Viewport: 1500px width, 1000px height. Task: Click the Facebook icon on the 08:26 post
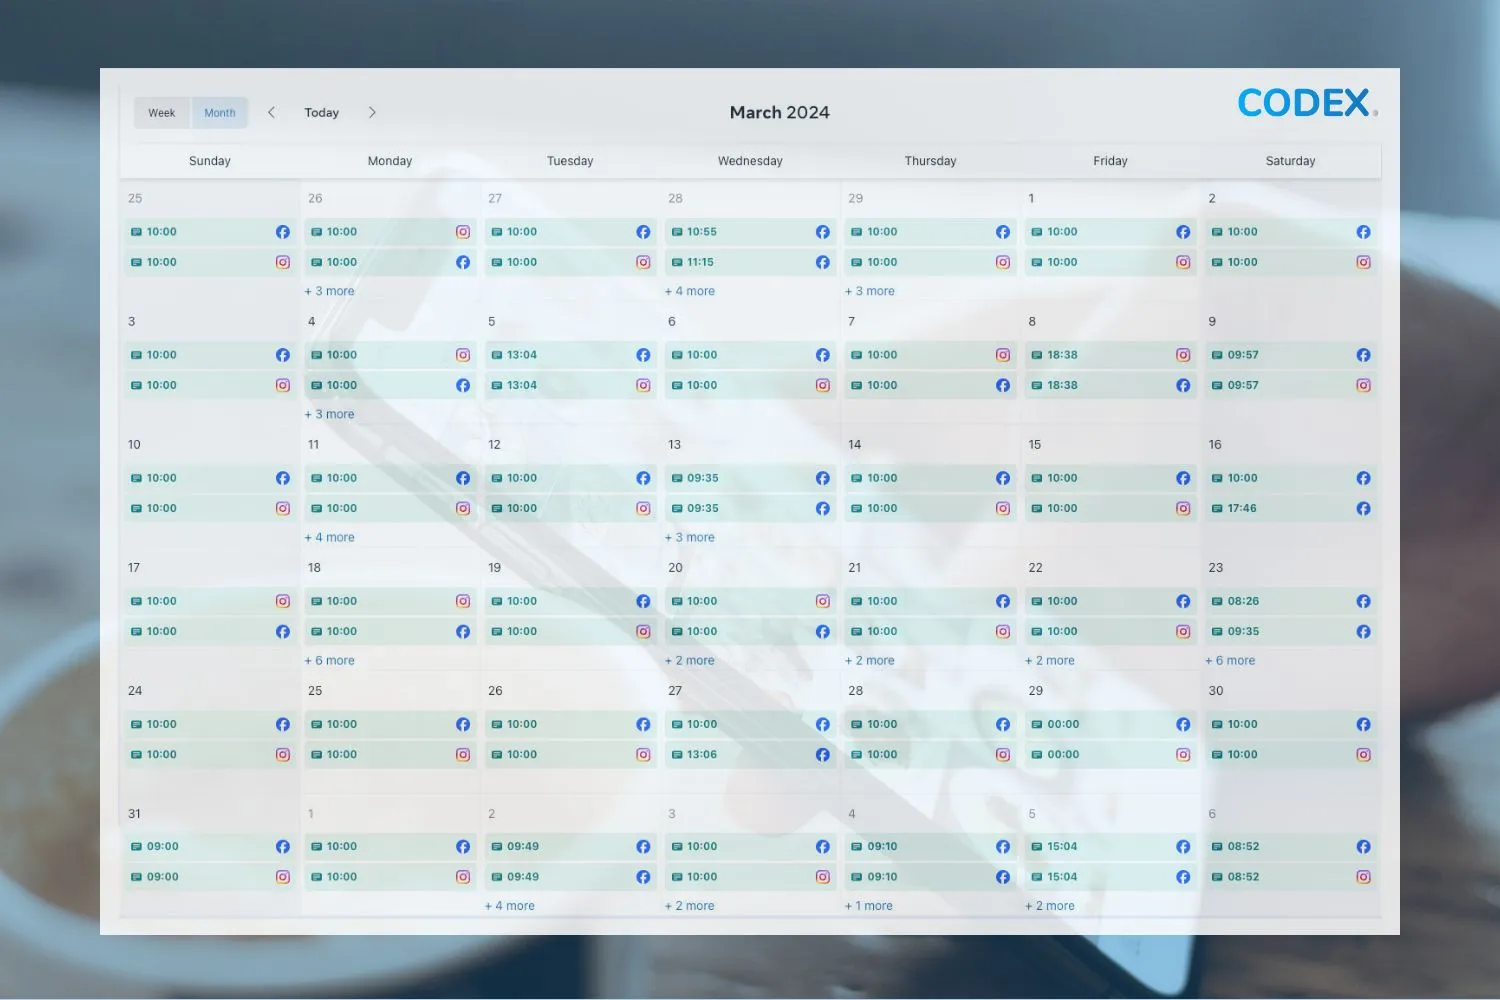click(x=1363, y=601)
